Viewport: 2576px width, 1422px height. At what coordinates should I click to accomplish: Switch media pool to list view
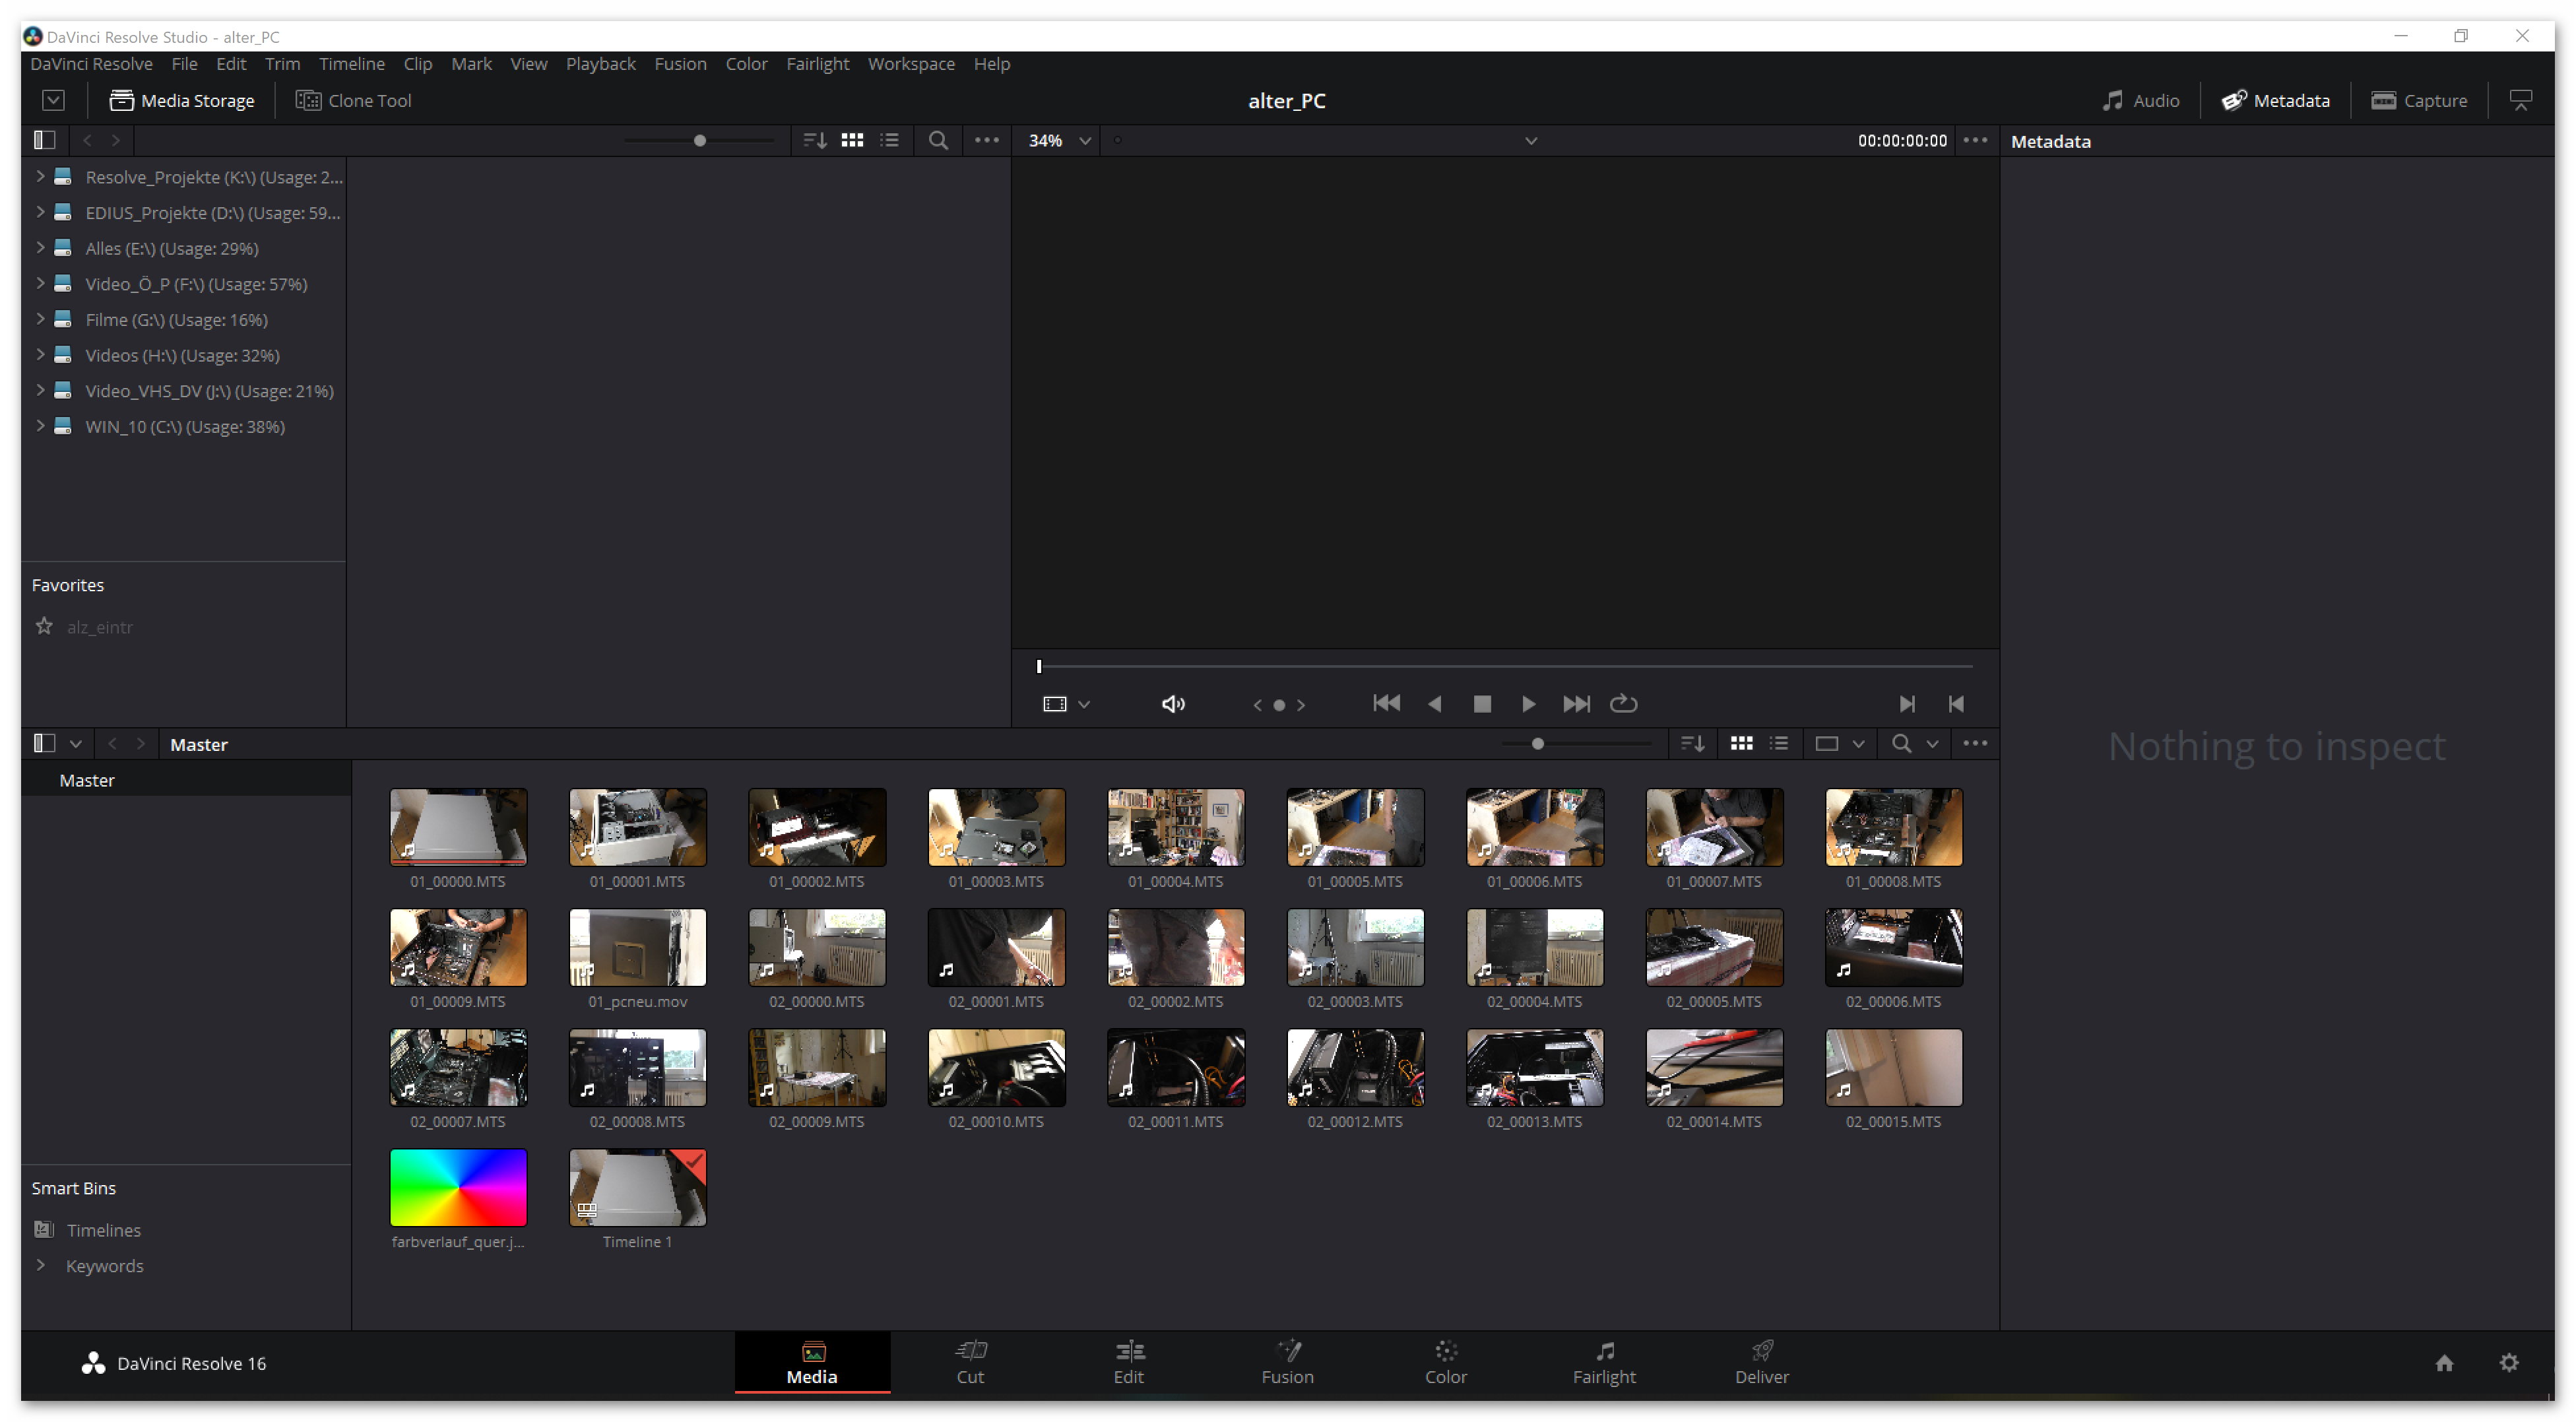click(1778, 743)
